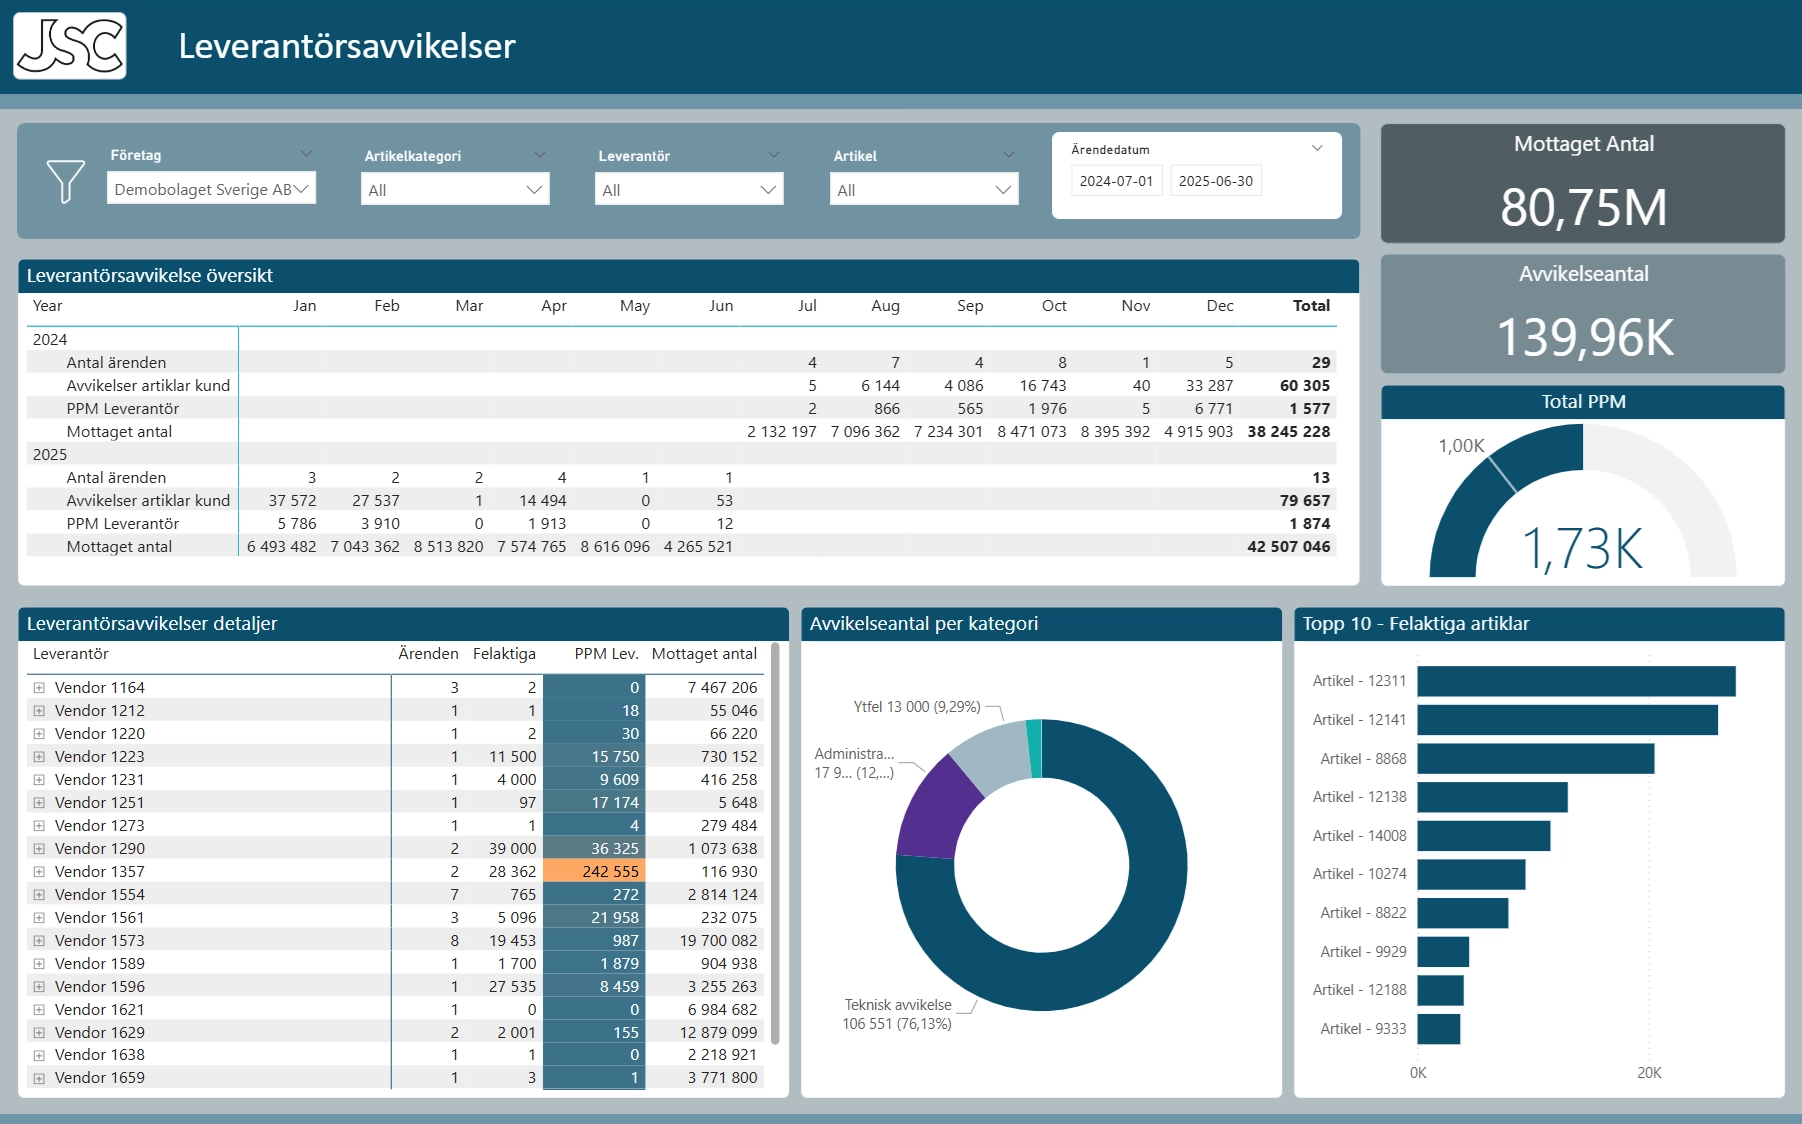1802x1124 pixels.
Task: Click the Artikel slicer header chevron
Action: (1008, 155)
